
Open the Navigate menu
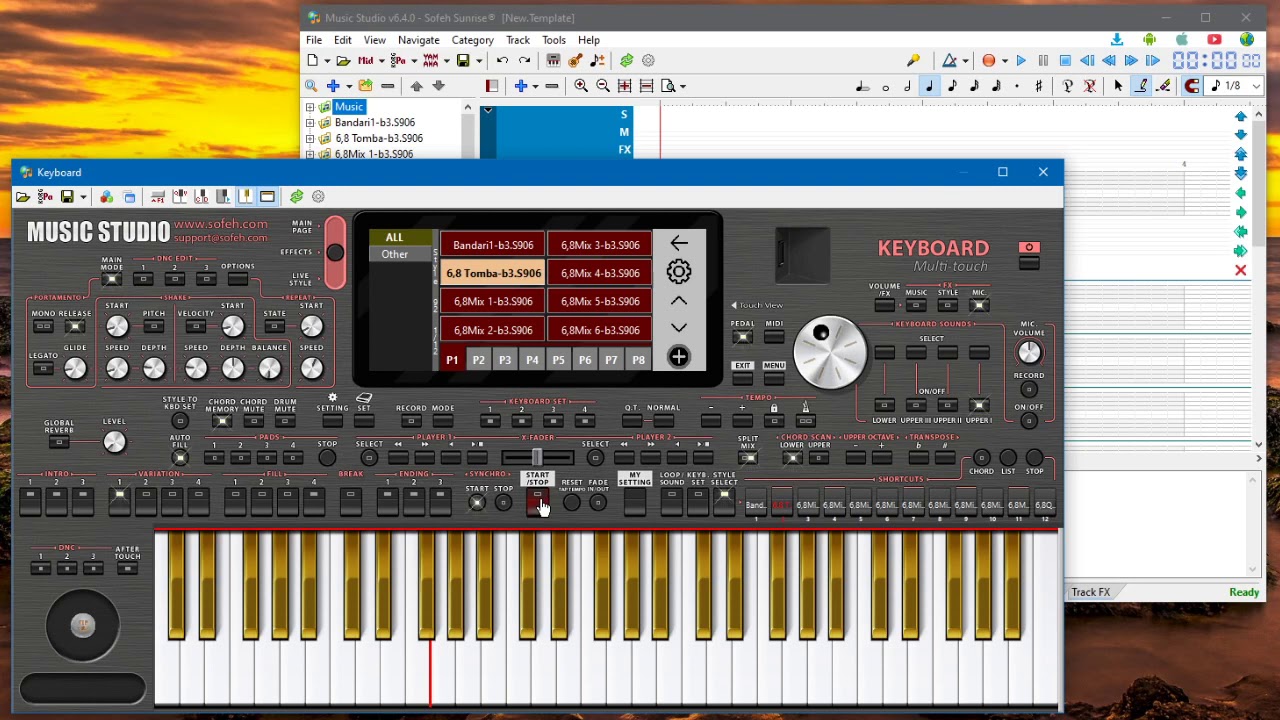pos(419,40)
